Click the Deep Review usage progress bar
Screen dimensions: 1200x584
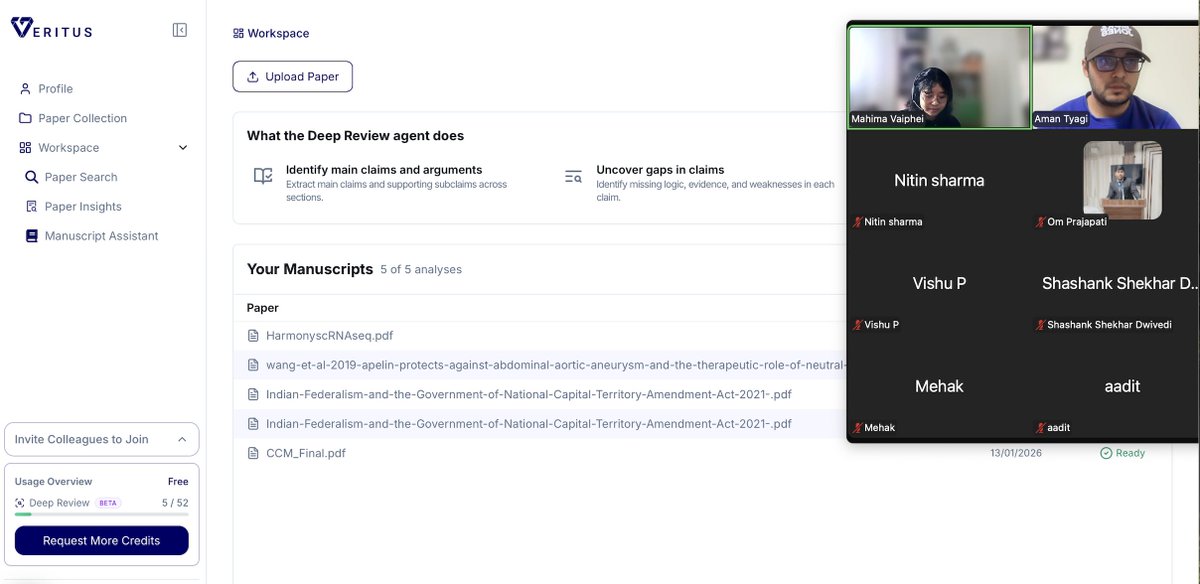[x=101, y=514]
